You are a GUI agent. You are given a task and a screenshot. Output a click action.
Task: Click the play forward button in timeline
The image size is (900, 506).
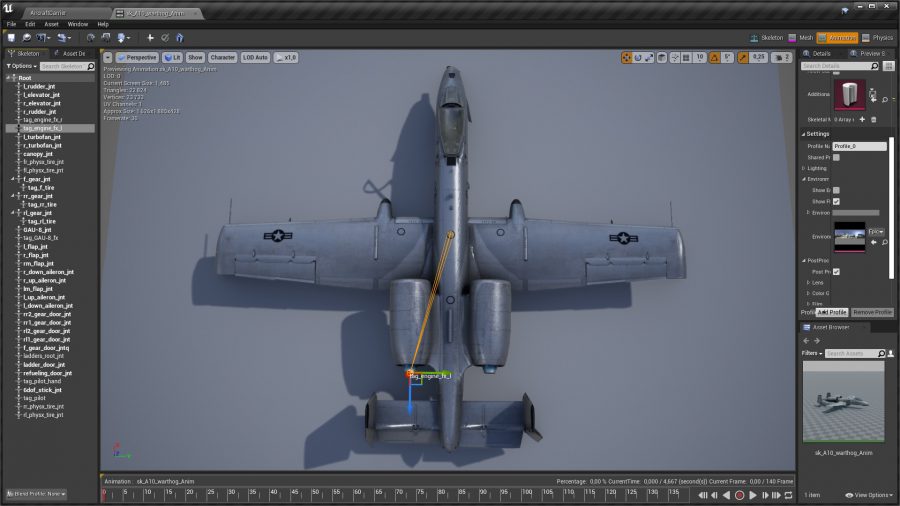pos(753,495)
